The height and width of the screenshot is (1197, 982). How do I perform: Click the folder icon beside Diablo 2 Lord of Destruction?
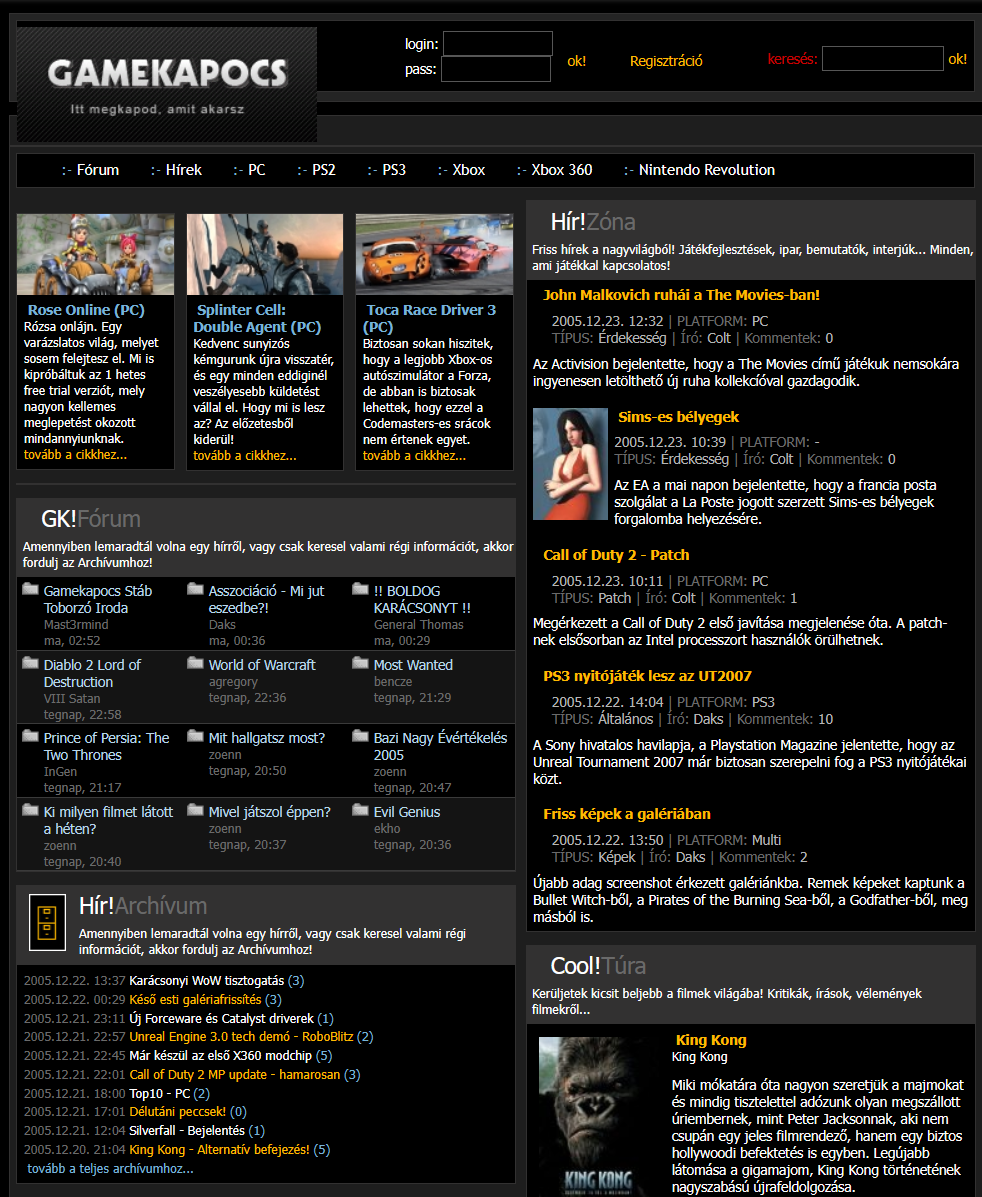(x=31, y=663)
